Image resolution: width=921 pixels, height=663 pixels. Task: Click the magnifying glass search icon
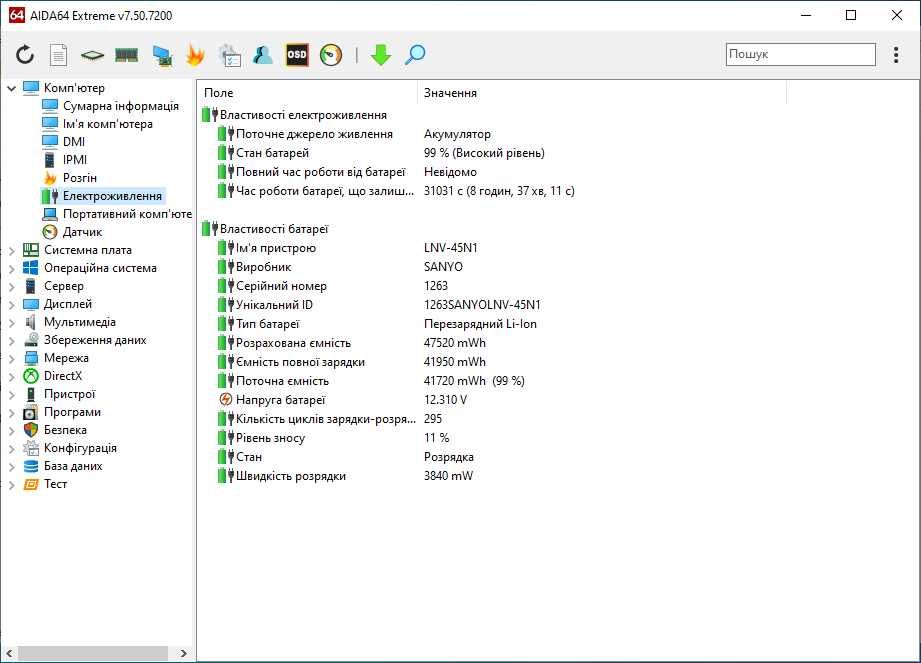[415, 55]
